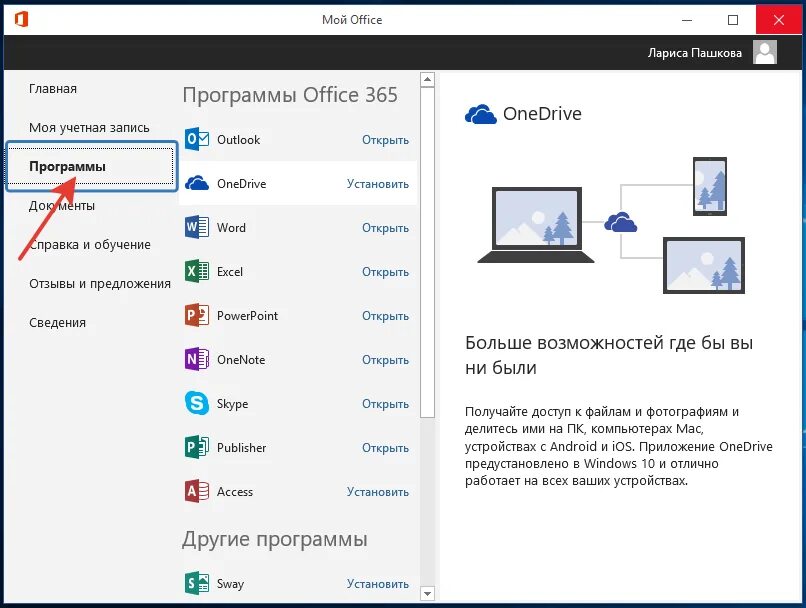Screen dimensions: 806x608
Task: Click Открыть next to Publisher
Action: (385, 448)
